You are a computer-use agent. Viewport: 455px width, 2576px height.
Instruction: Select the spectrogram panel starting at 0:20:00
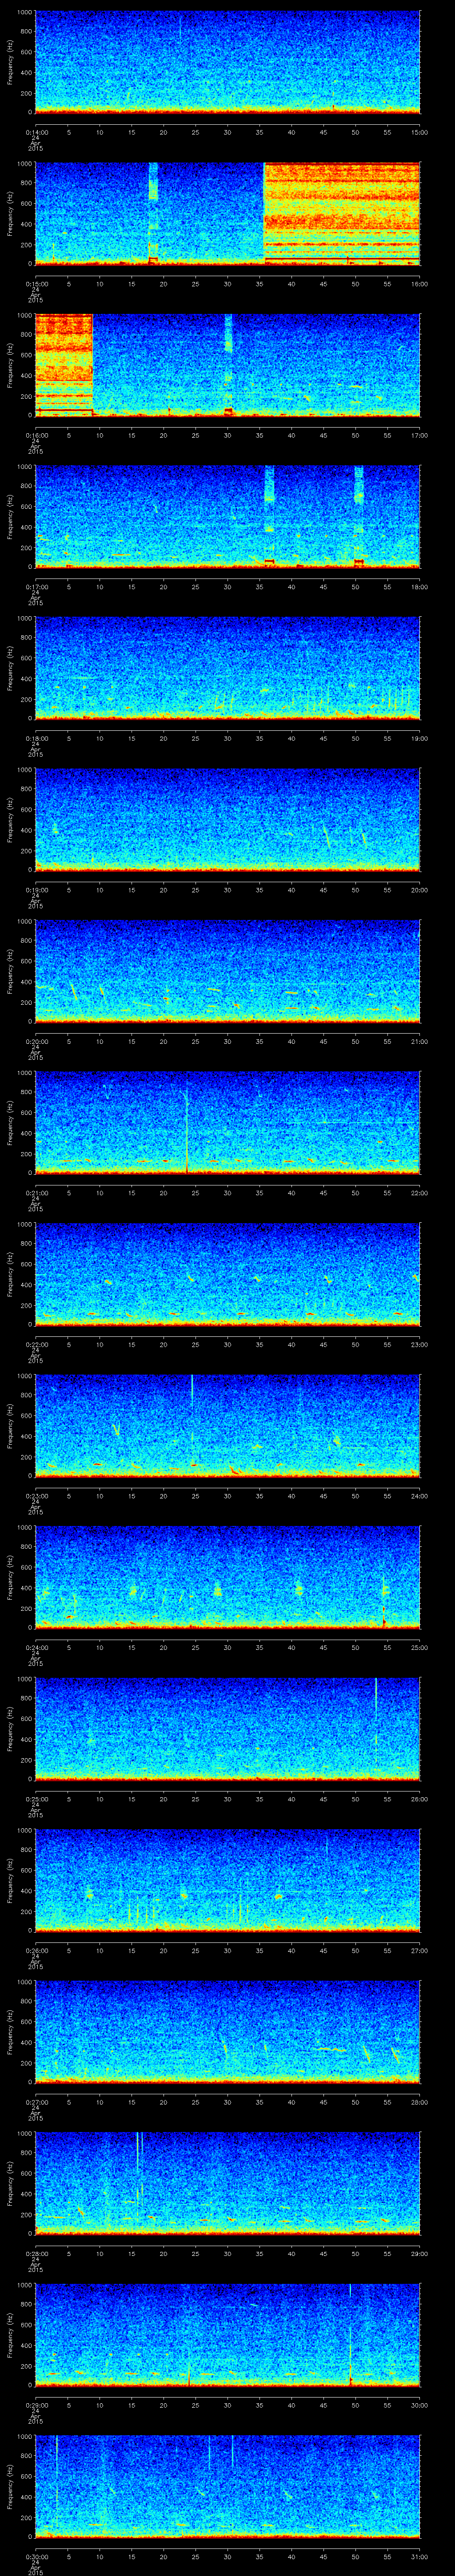(x=227, y=971)
